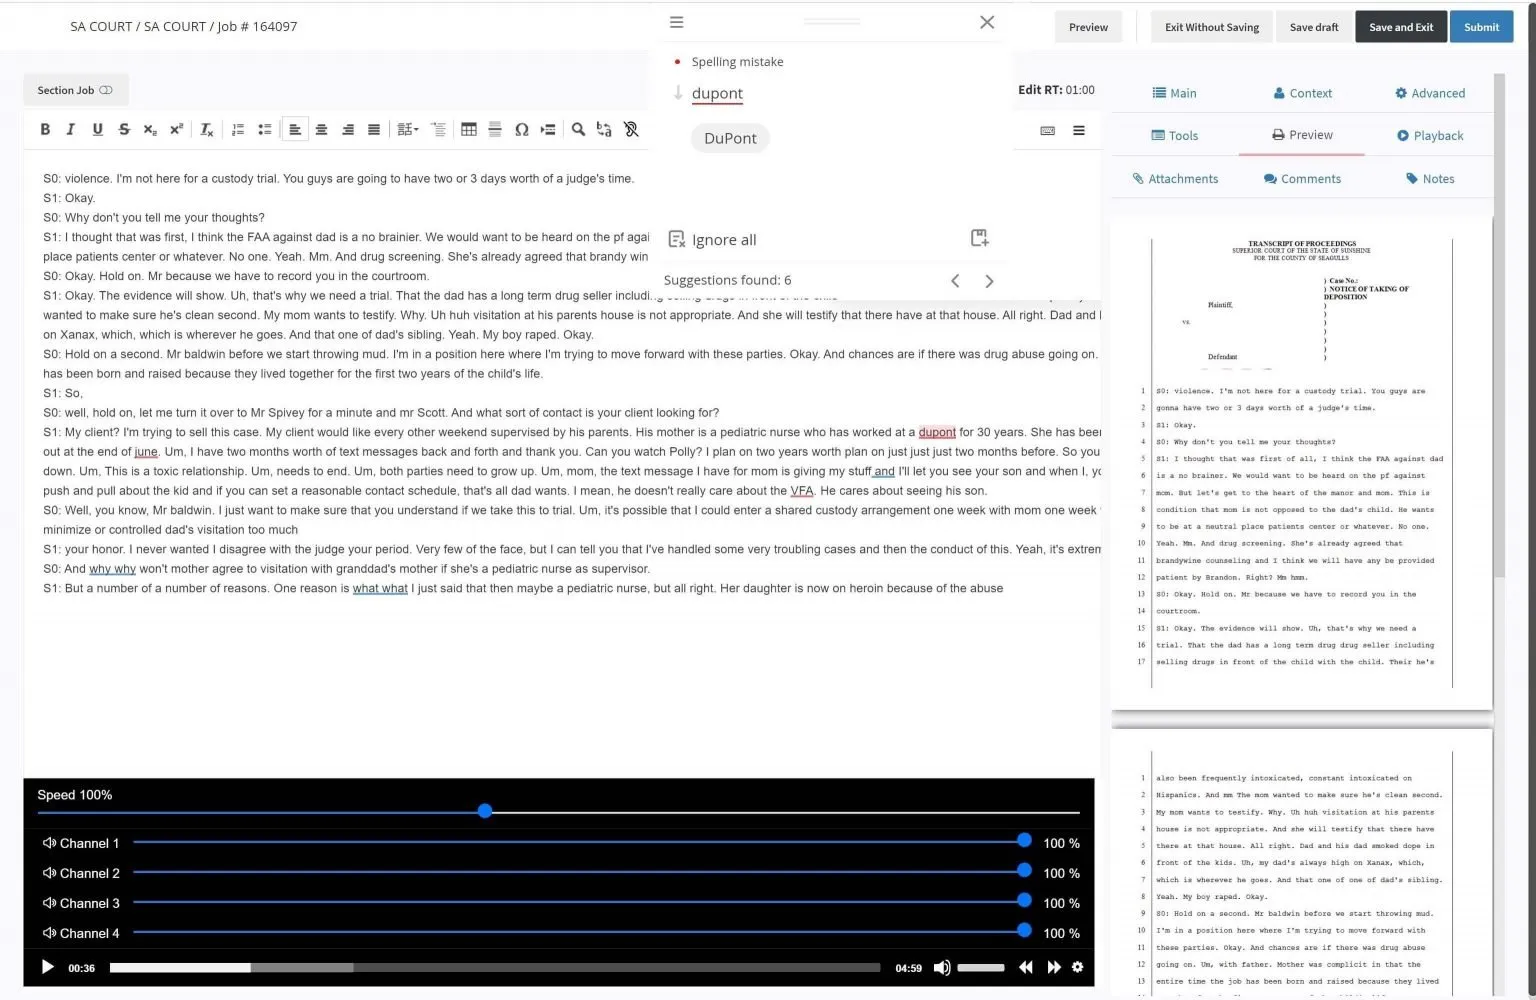Go back to the previous spelling suggestion
This screenshot has width=1536, height=1000.
click(955, 281)
